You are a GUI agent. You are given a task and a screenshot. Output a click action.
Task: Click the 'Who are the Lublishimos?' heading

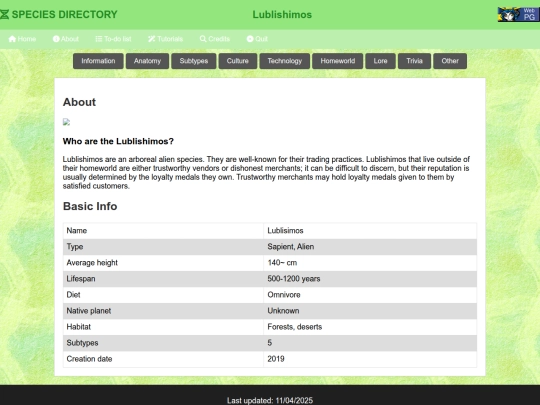[118, 141]
